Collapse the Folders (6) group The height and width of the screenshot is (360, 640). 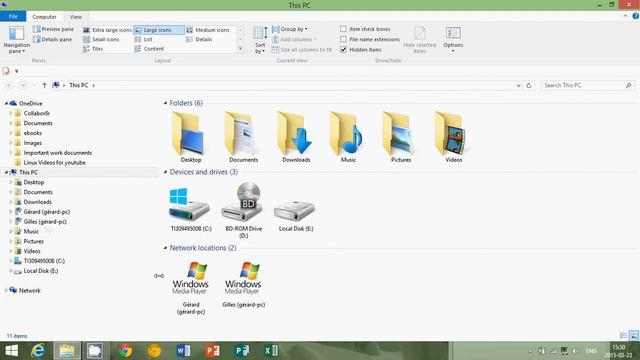click(x=165, y=103)
